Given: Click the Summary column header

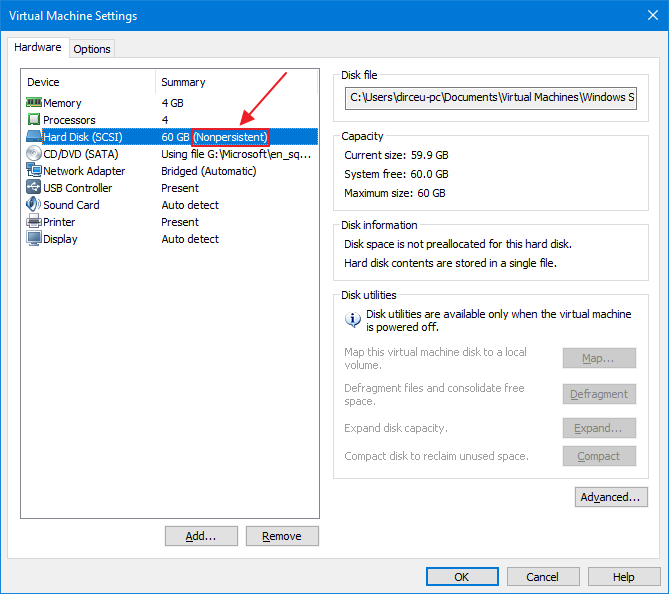Looking at the screenshot, I should [x=183, y=82].
